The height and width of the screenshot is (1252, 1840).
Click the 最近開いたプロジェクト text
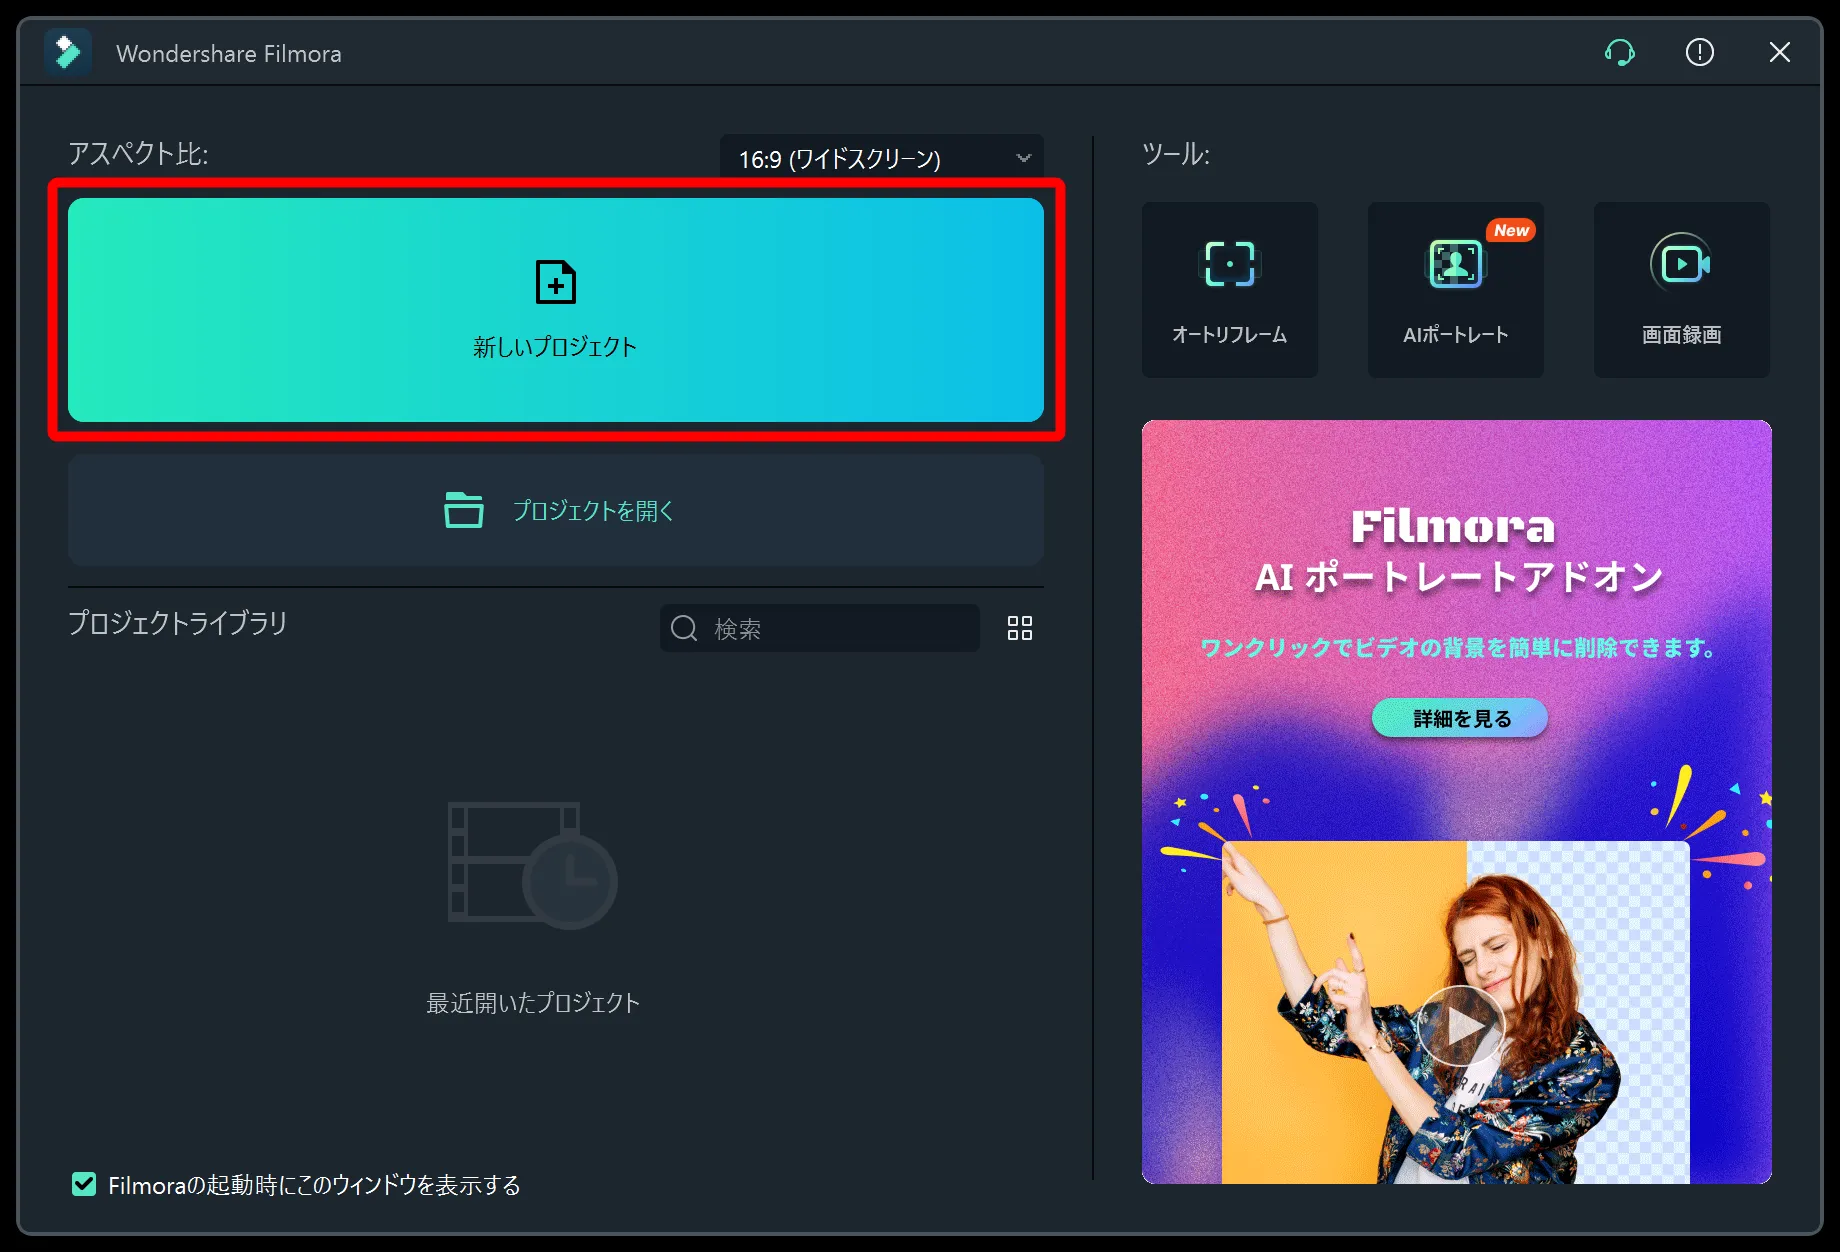(533, 1003)
